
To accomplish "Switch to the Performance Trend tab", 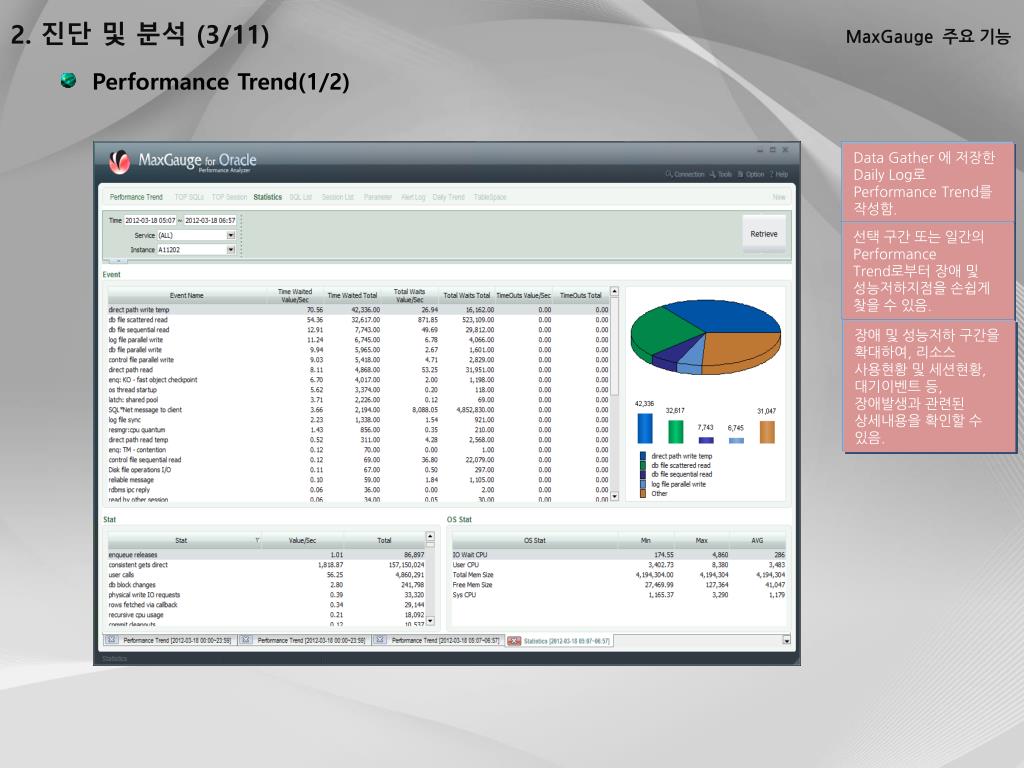I will point(136,197).
